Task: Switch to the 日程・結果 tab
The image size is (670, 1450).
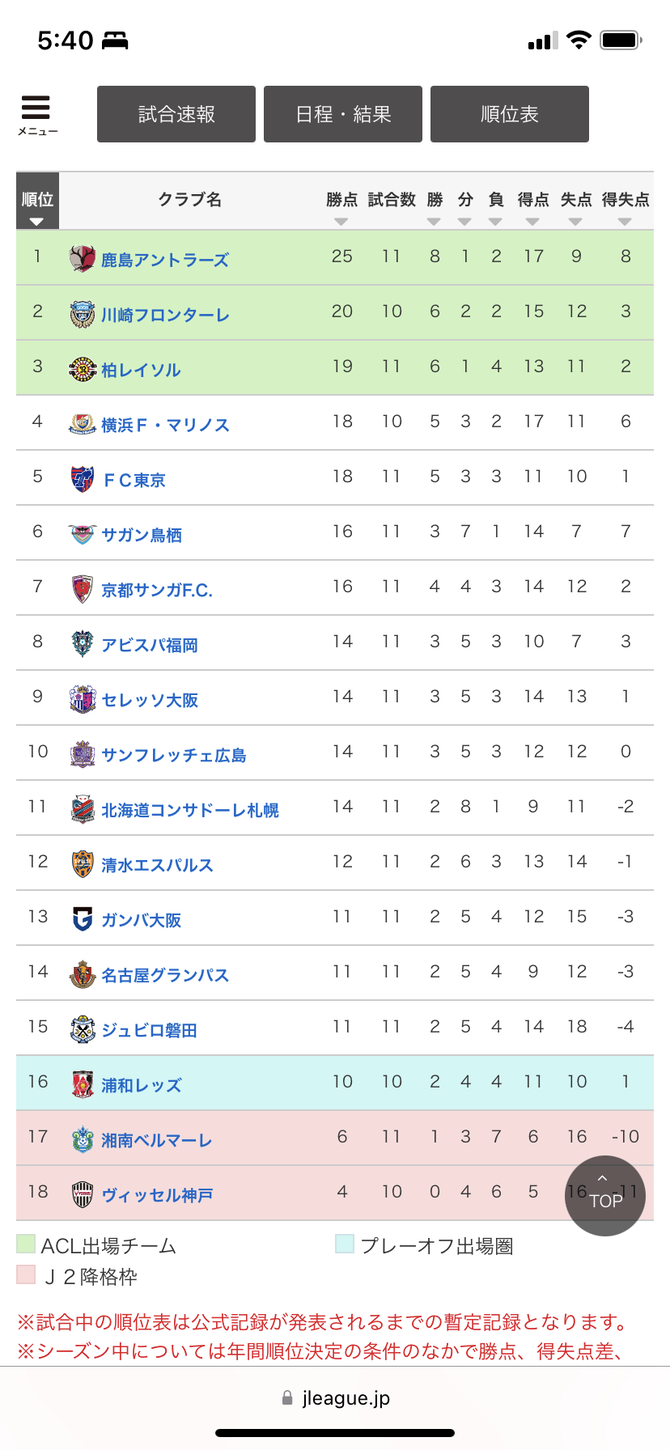Action: click(343, 114)
